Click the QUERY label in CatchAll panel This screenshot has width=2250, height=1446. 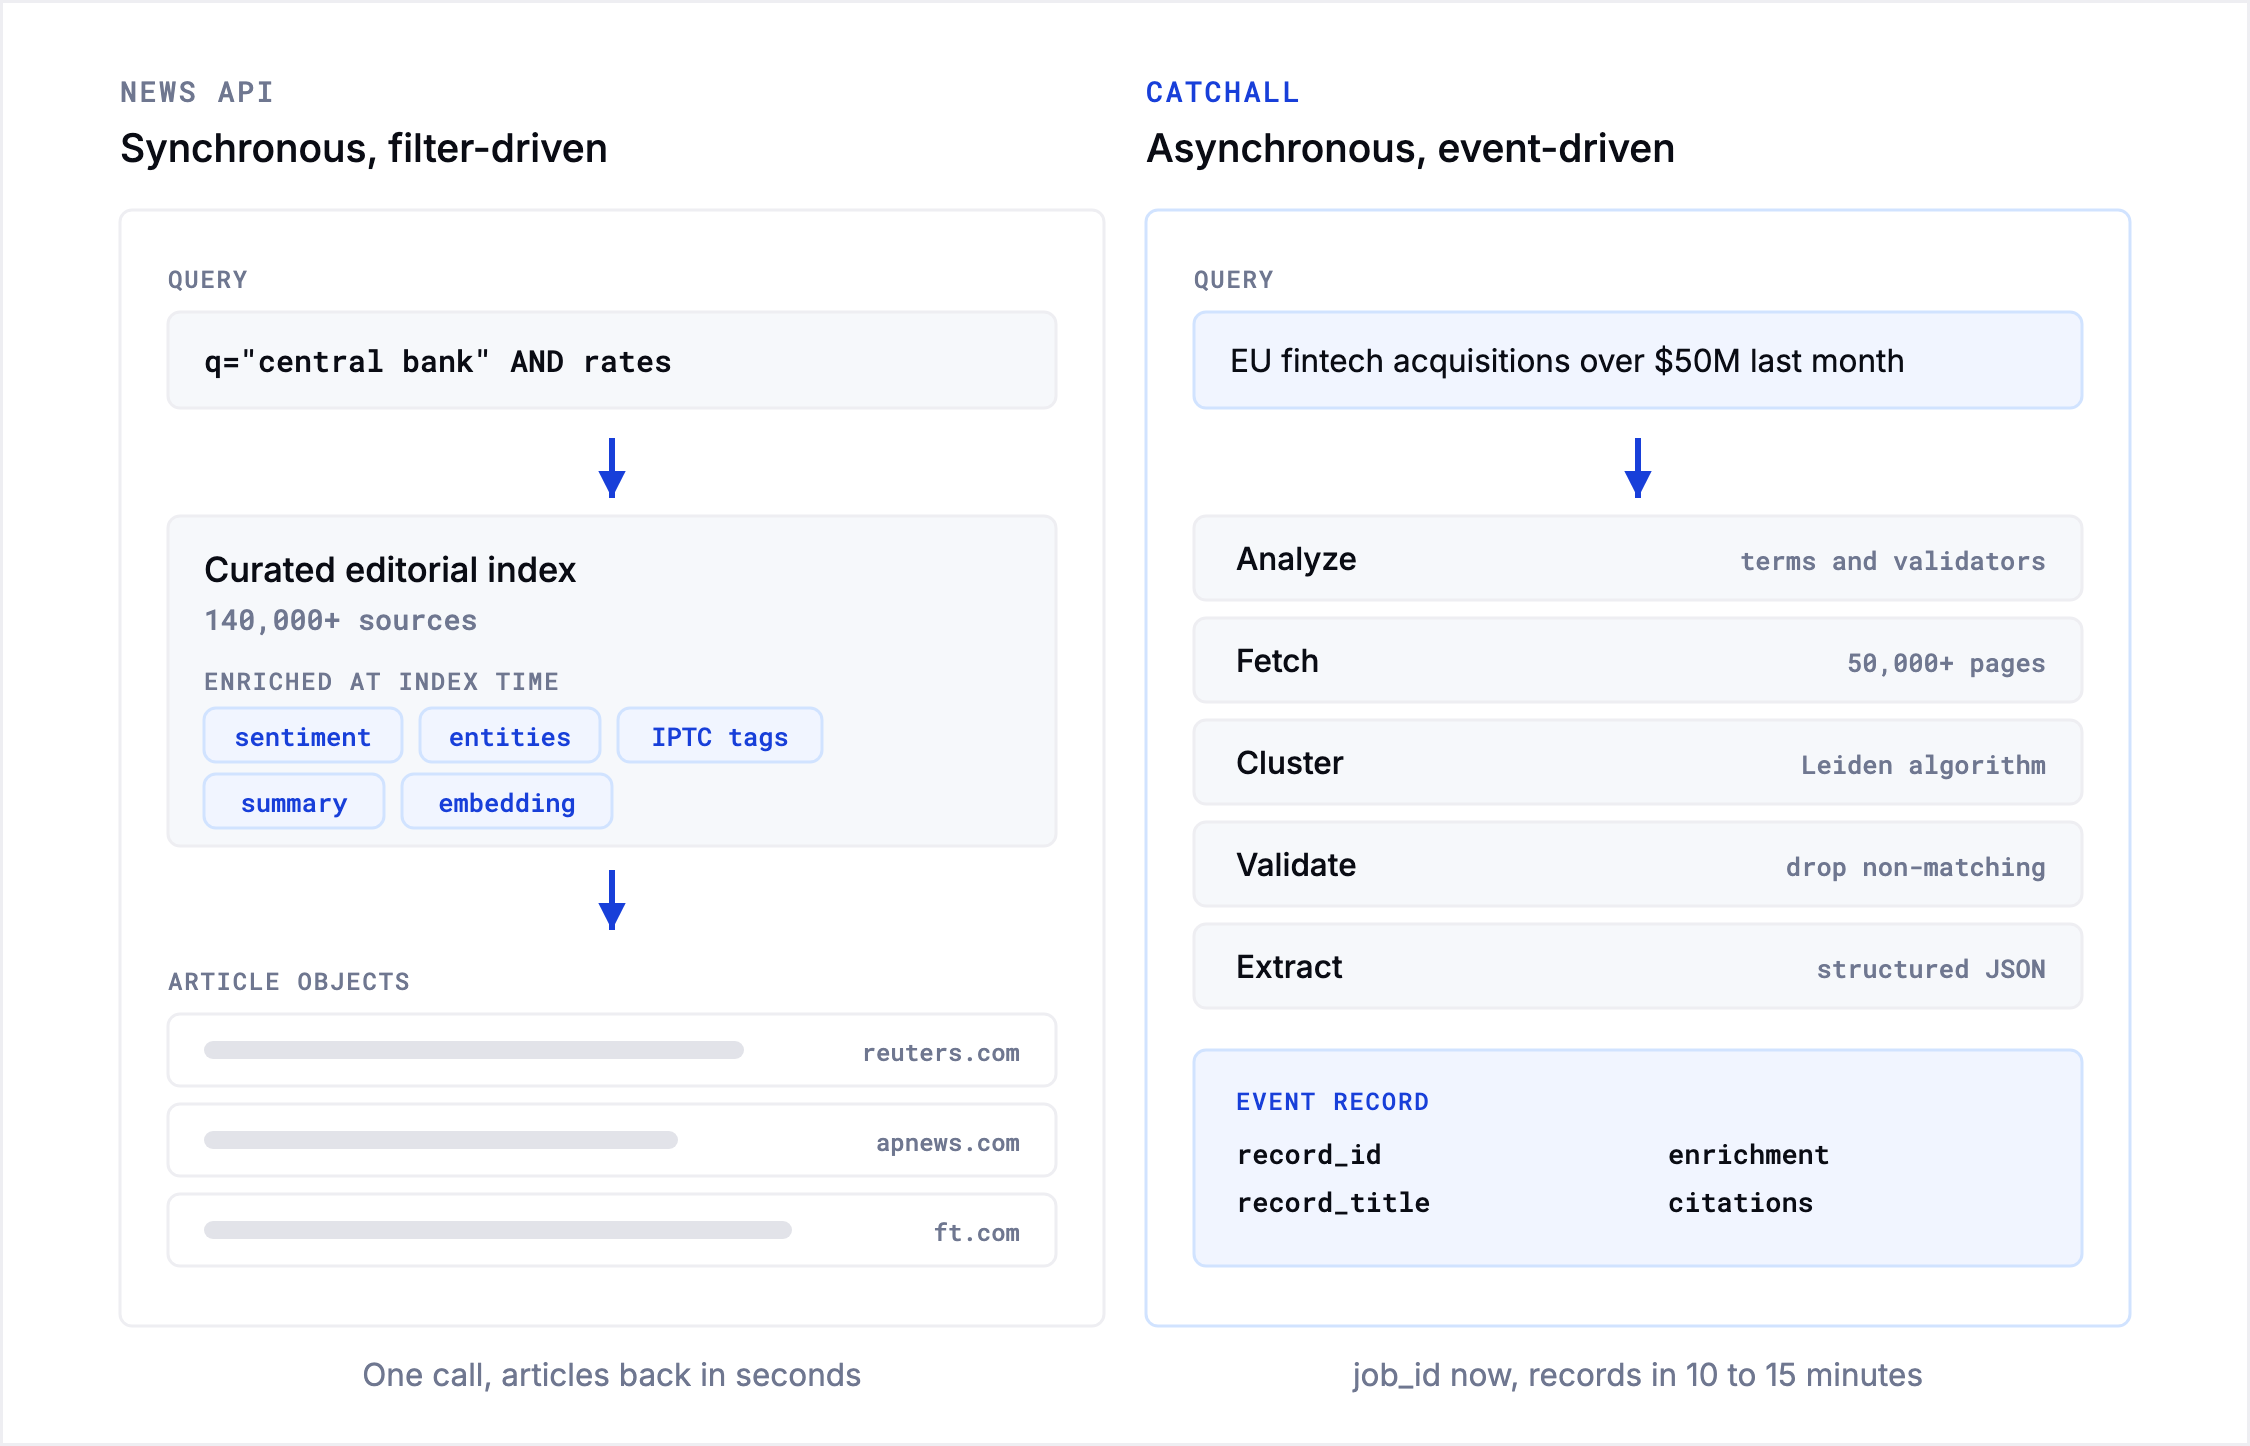click(x=1233, y=280)
